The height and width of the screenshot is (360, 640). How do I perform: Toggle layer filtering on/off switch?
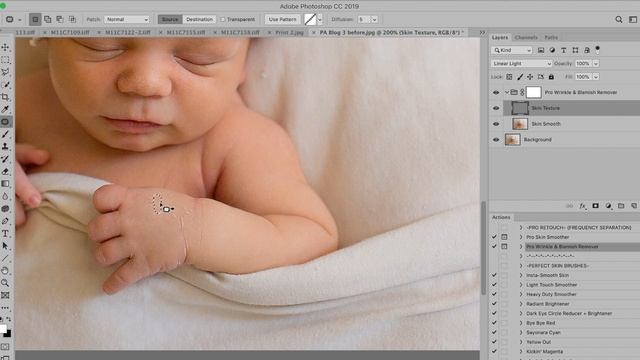pyautogui.click(x=598, y=50)
